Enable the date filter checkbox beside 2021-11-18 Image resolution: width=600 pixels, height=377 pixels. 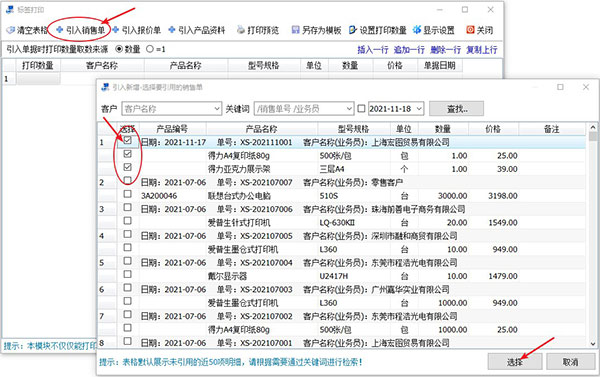click(361, 109)
